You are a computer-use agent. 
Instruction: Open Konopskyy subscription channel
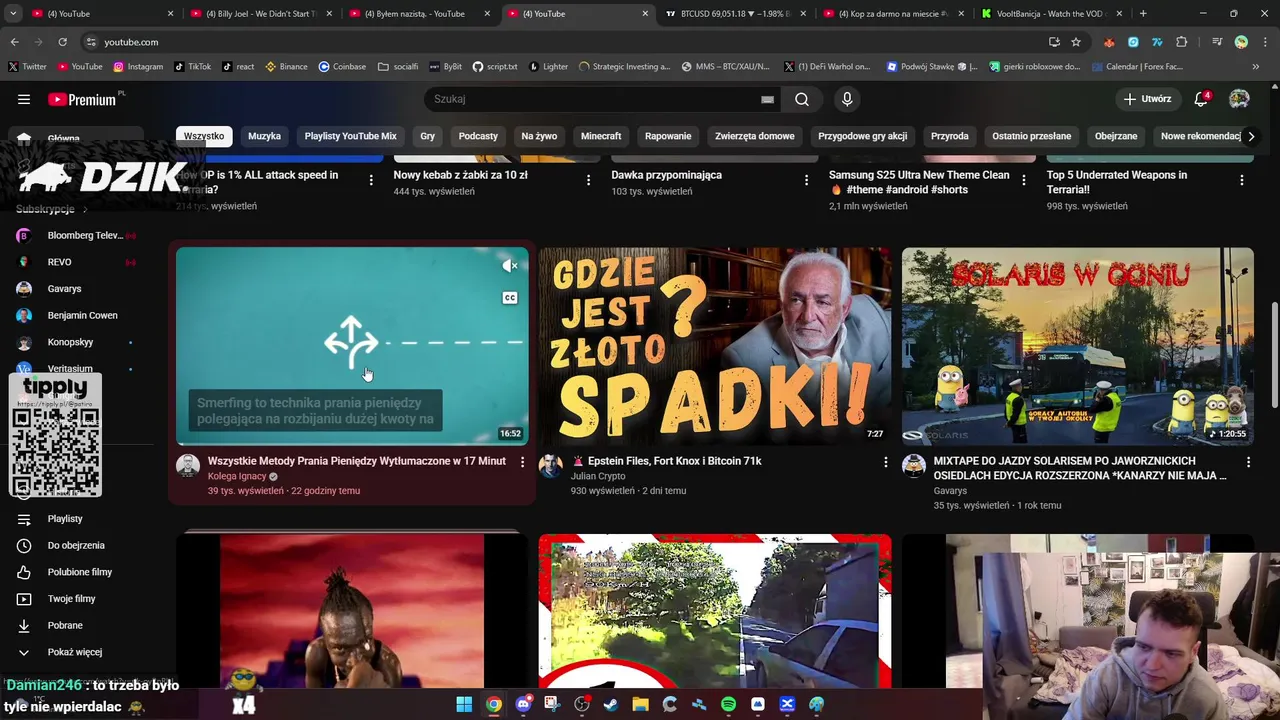76,342
